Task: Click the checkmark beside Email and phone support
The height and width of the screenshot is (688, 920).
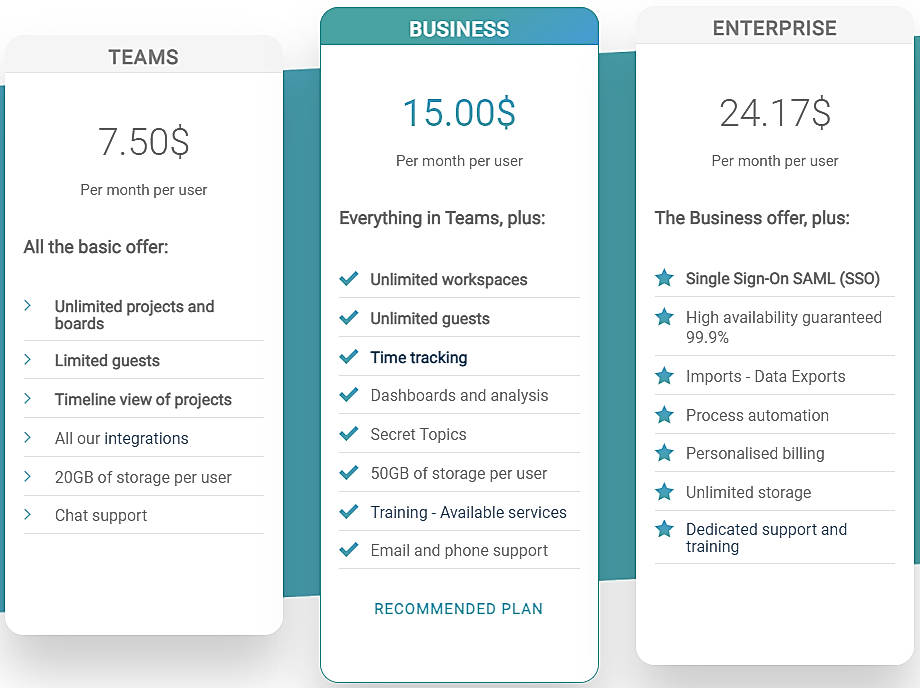Action: pyautogui.click(x=349, y=550)
